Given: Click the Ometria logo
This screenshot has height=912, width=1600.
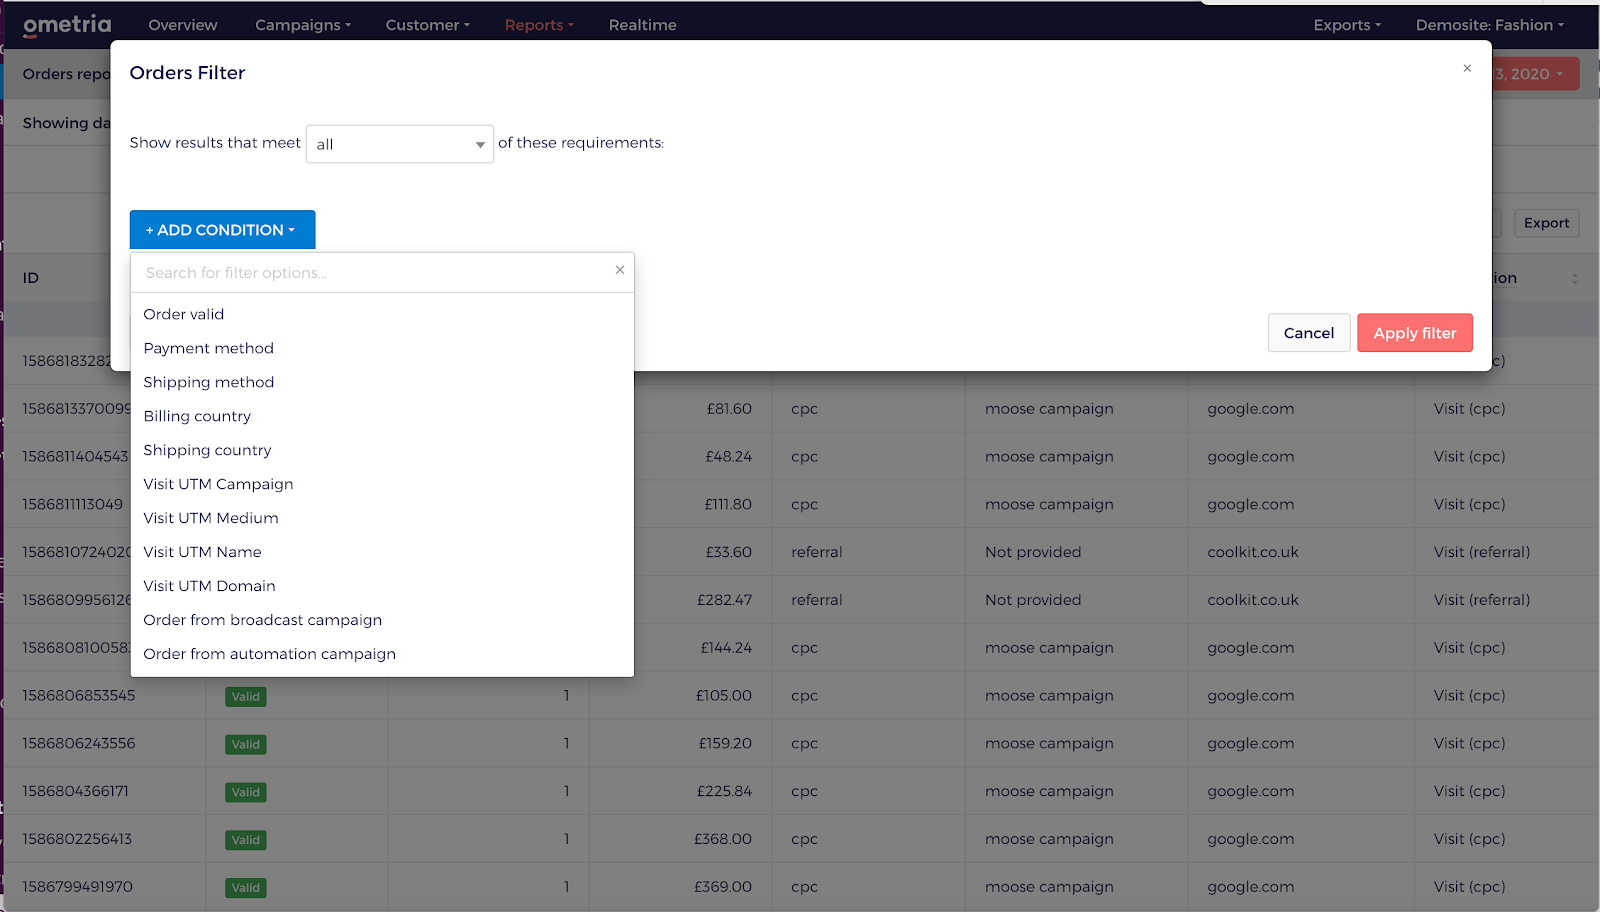Looking at the screenshot, I should tap(64, 24).
